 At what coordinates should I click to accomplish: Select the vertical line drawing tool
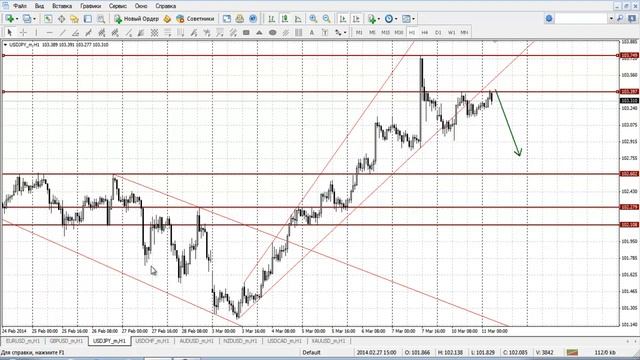(36, 32)
